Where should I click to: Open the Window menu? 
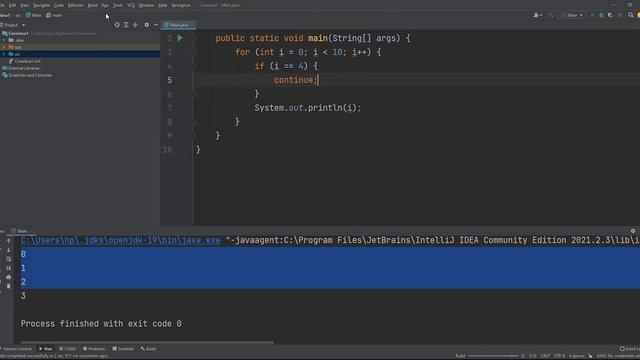146,5
